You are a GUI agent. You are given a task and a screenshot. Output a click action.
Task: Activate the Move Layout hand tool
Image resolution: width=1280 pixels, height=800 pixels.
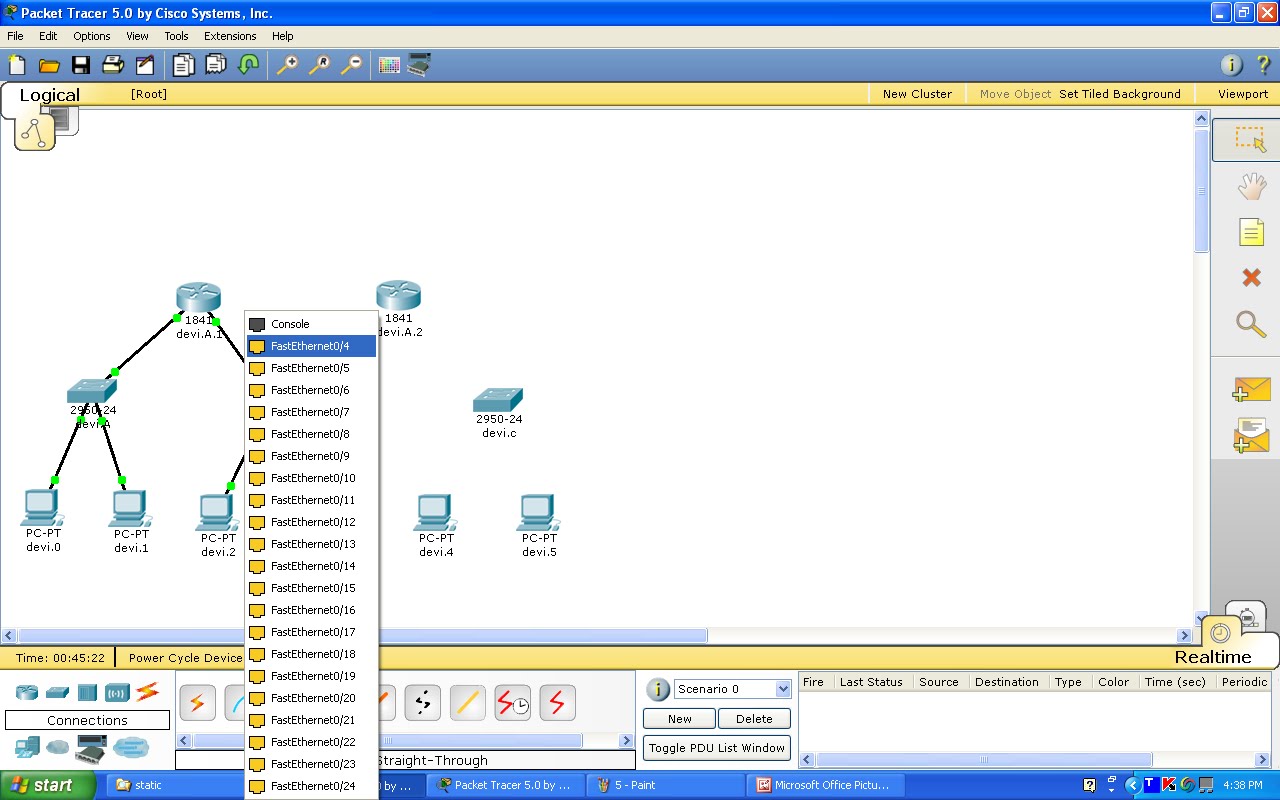1251,186
